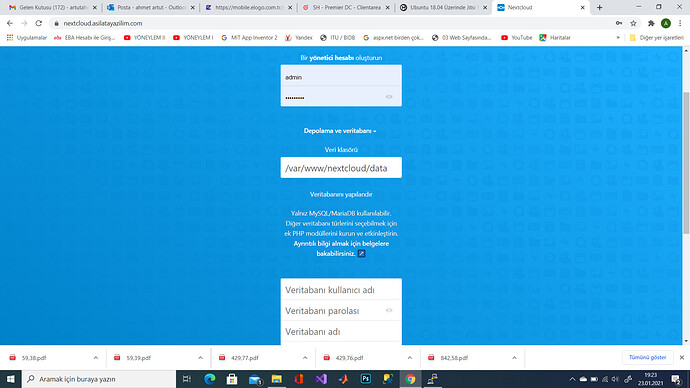The image size is (690, 388).
Task: Expand options for 429,77.pdf download
Action: (305, 358)
